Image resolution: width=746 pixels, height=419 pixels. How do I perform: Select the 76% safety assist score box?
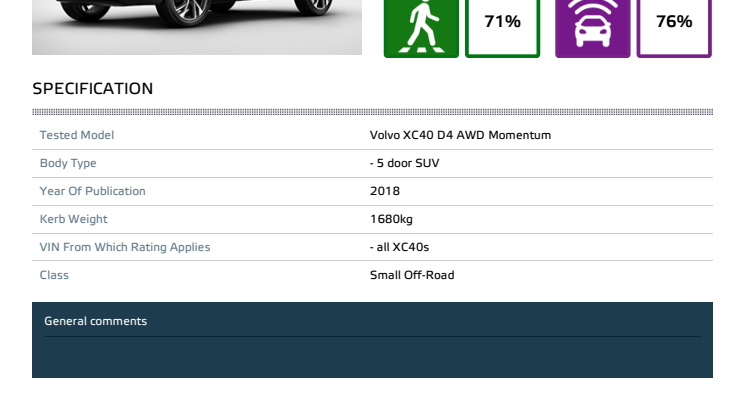(674, 29)
